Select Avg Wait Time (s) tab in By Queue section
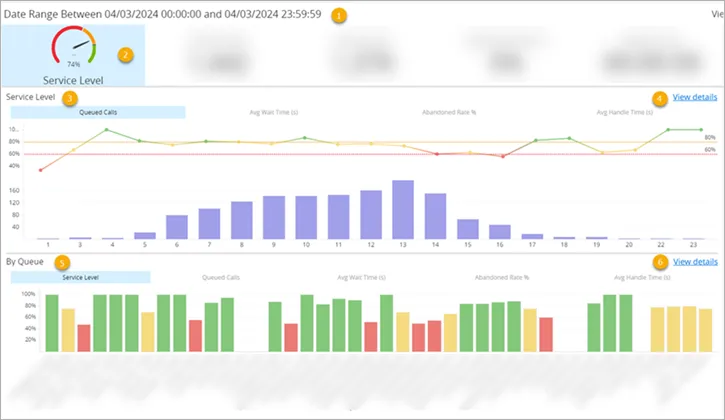This screenshot has height=420, width=725. [362, 278]
